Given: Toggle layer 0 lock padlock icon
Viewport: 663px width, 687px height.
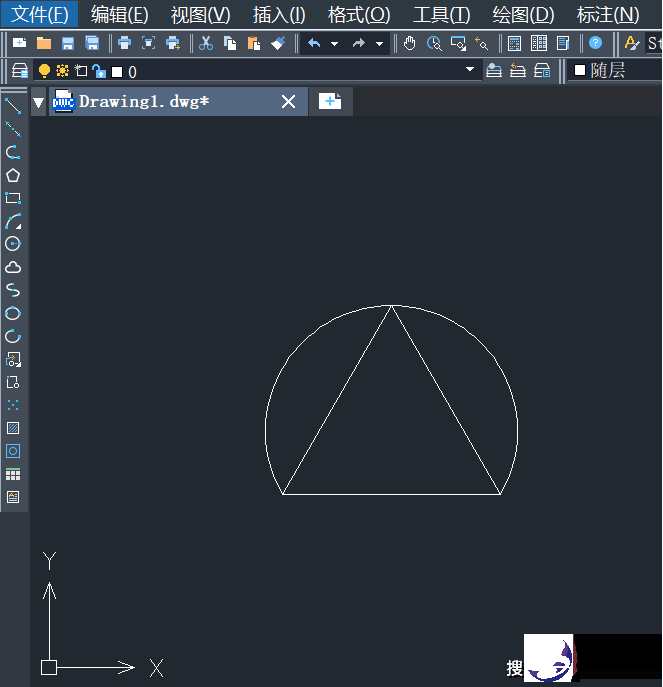Looking at the screenshot, I should tap(99, 71).
